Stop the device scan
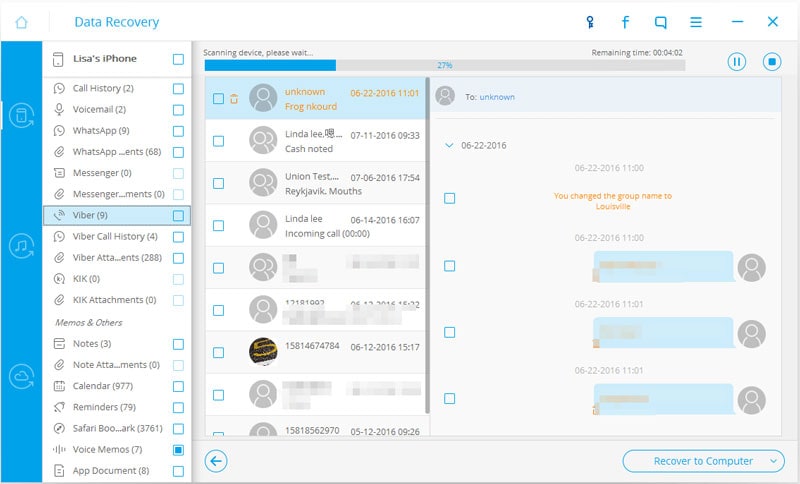 (772, 62)
